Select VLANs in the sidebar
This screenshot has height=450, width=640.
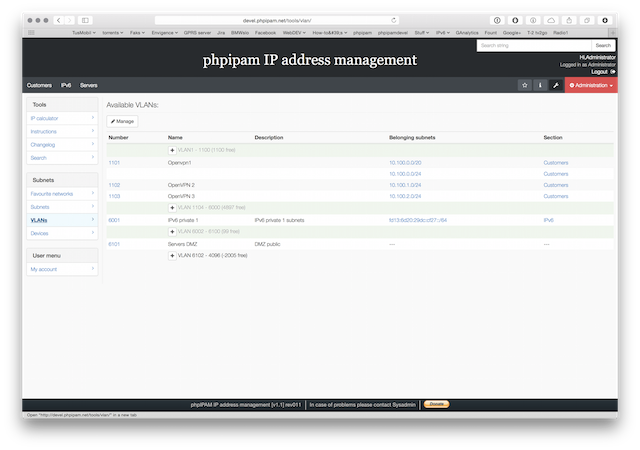62,220
